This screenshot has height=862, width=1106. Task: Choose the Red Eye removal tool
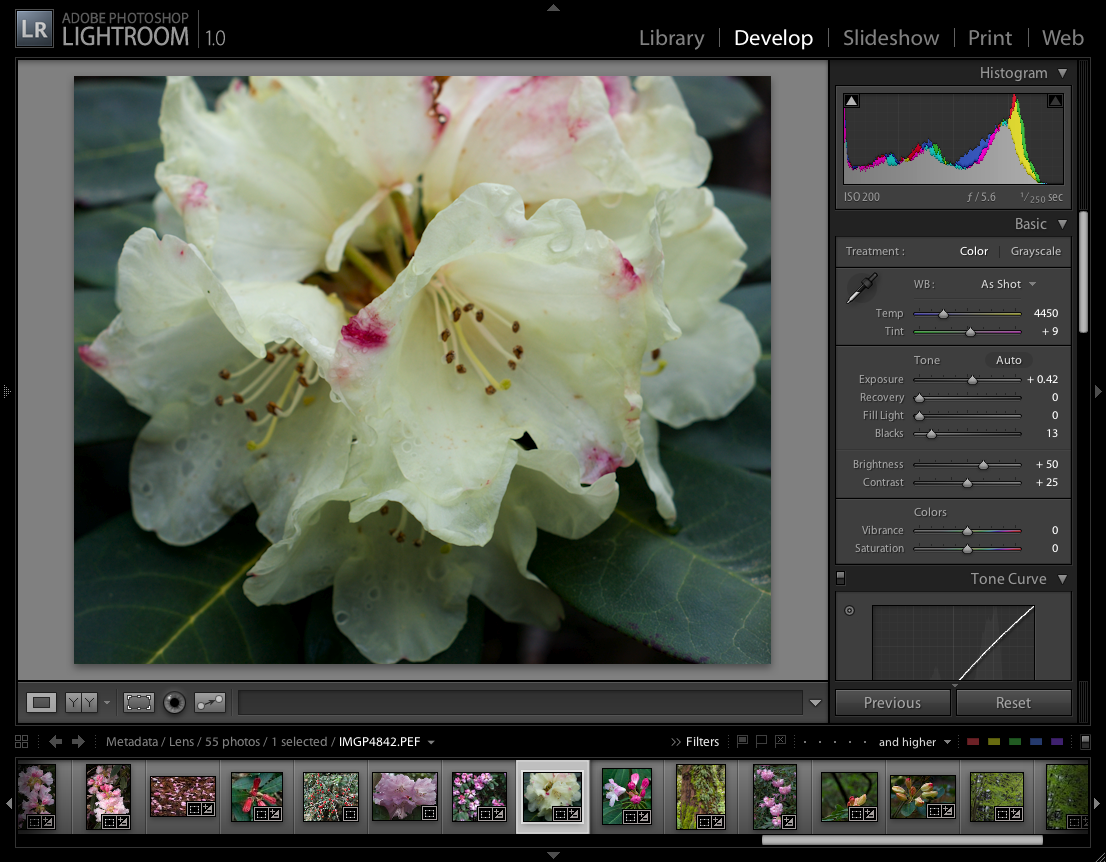(174, 703)
